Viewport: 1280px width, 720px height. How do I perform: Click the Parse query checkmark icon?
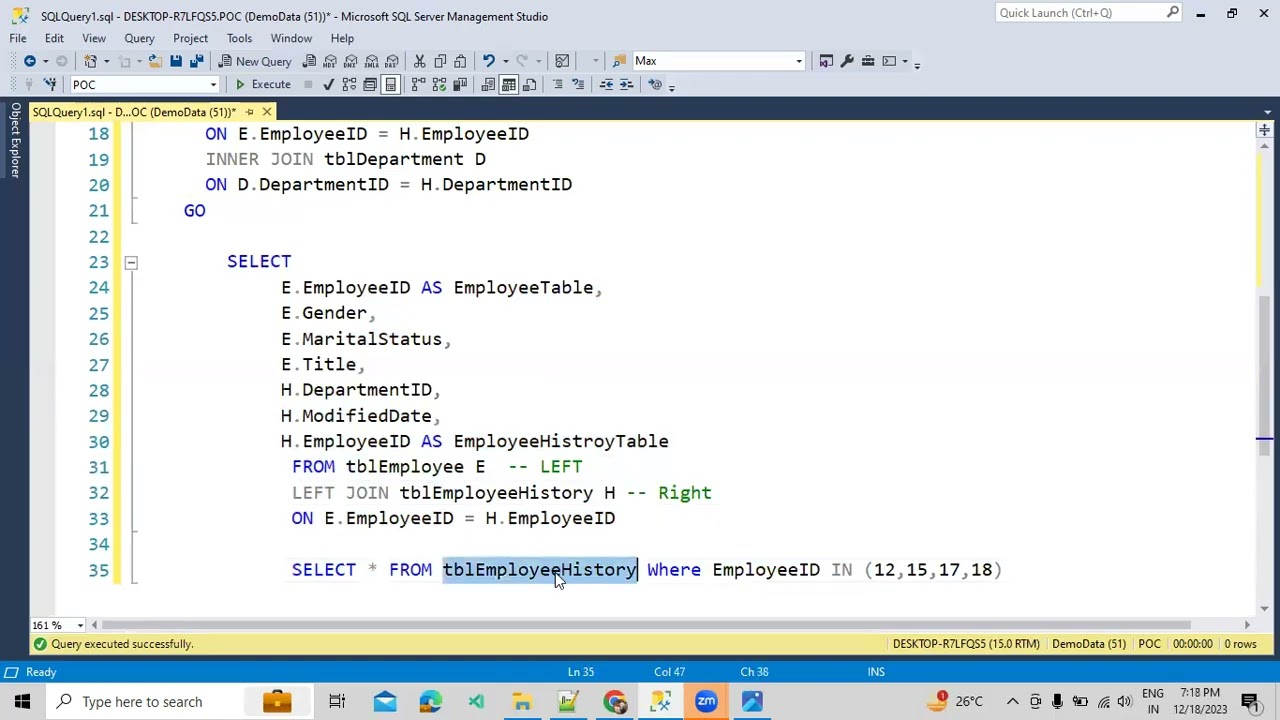[x=328, y=85]
